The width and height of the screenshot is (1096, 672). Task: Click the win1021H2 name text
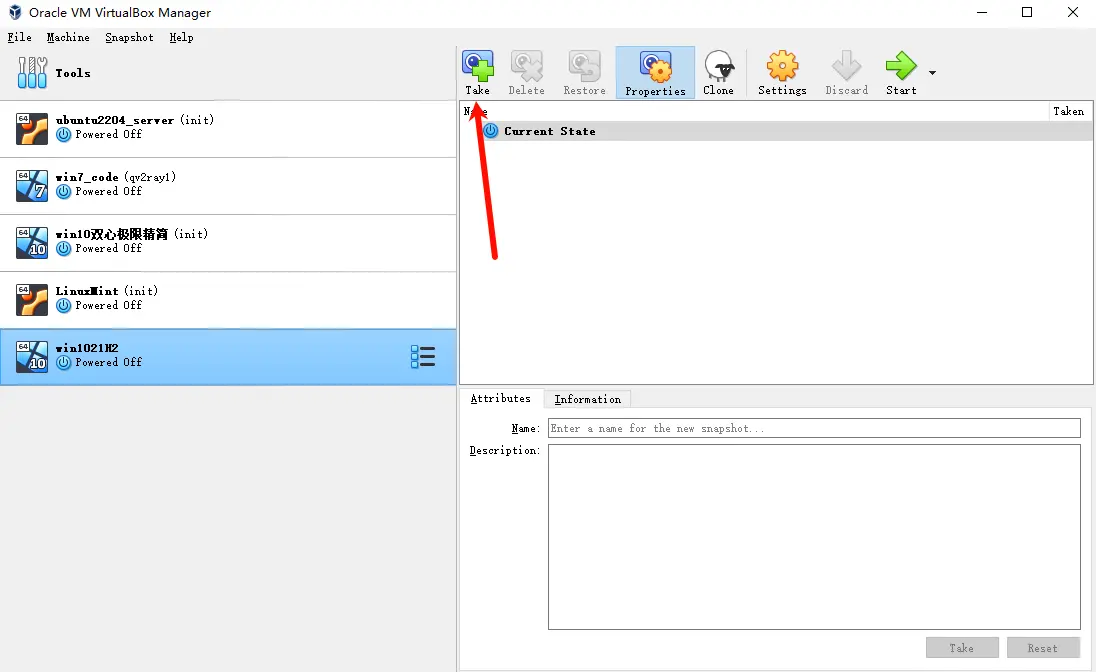(87, 348)
